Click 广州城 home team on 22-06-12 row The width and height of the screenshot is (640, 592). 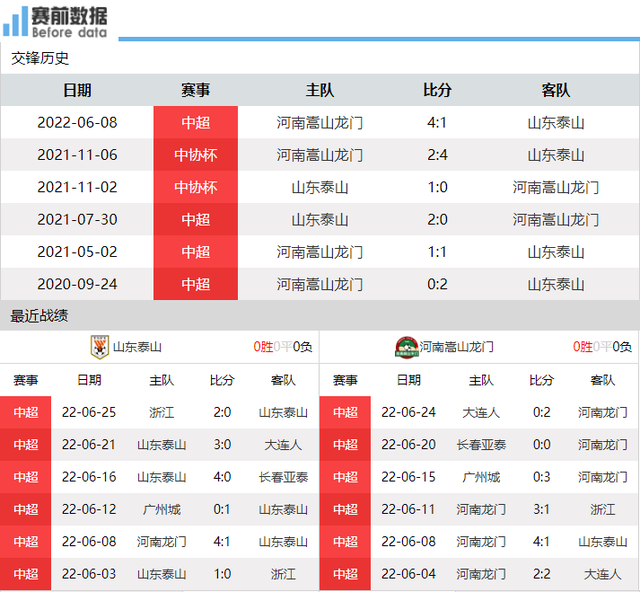[162, 510]
